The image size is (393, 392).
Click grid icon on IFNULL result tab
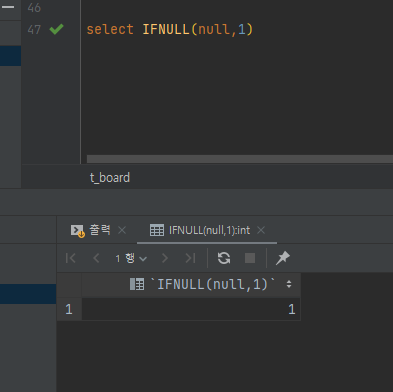(157, 230)
